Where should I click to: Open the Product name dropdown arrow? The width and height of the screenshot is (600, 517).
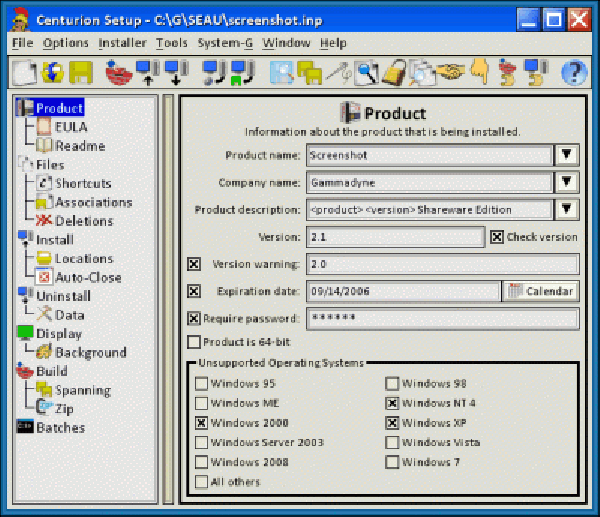click(567, 155)
